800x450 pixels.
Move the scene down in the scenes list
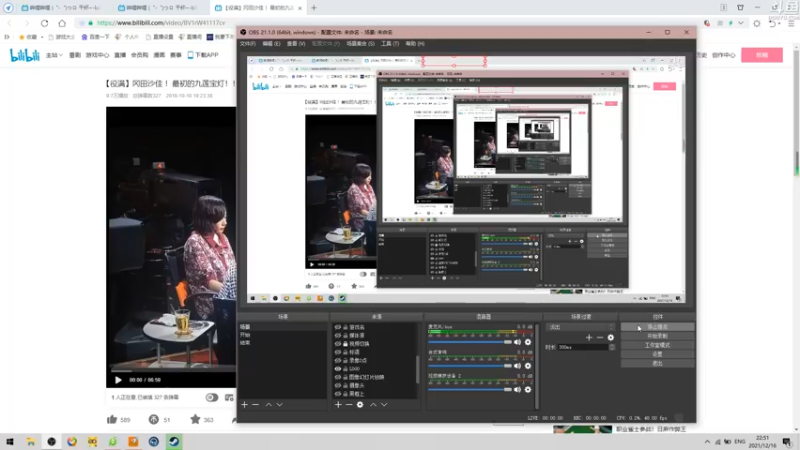(280, 405)
